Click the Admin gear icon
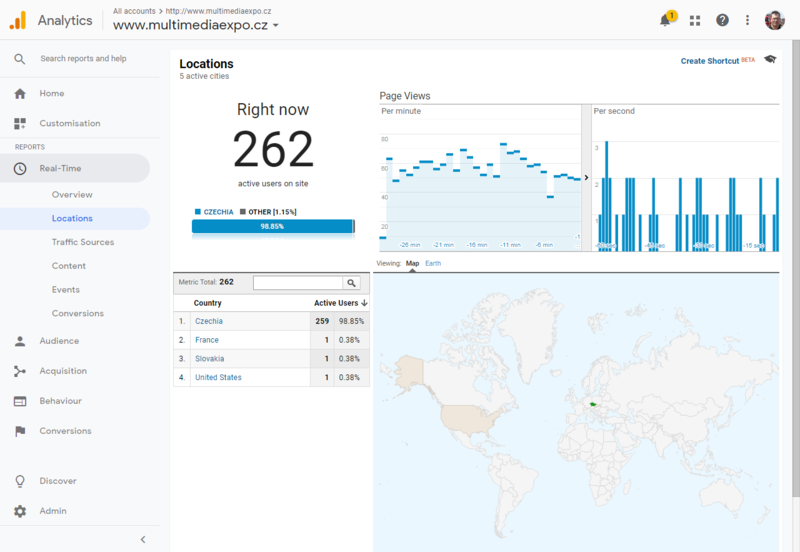 pos(20,511)
